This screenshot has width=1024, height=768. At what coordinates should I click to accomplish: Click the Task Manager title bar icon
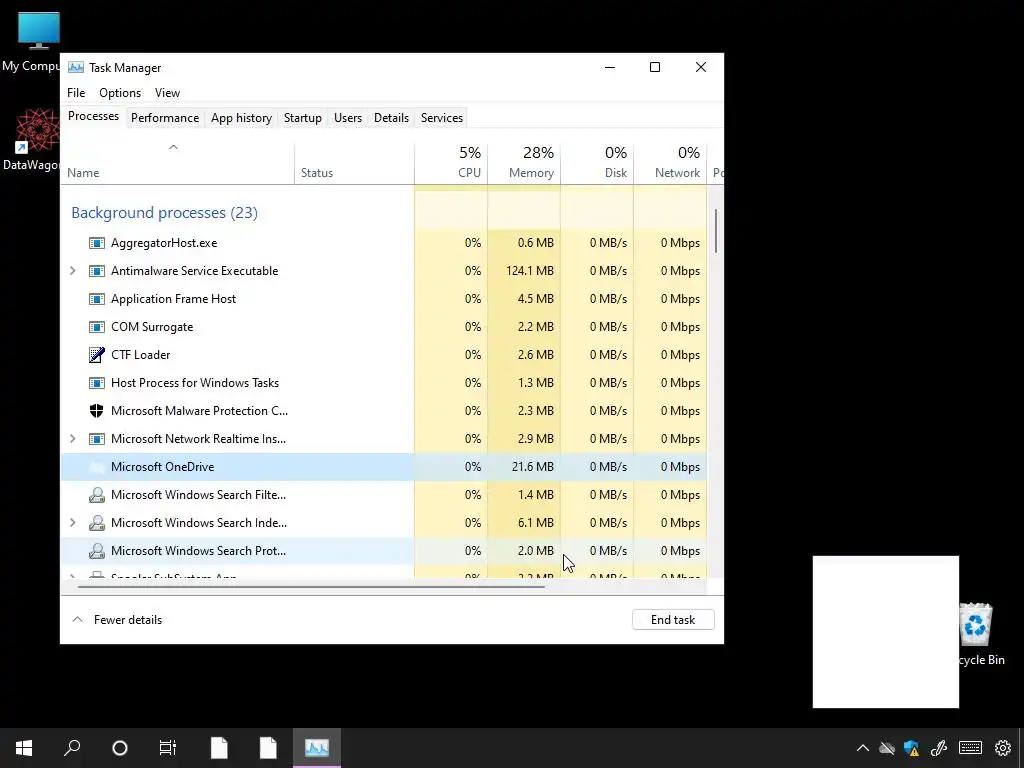click(x=76, y=67)
